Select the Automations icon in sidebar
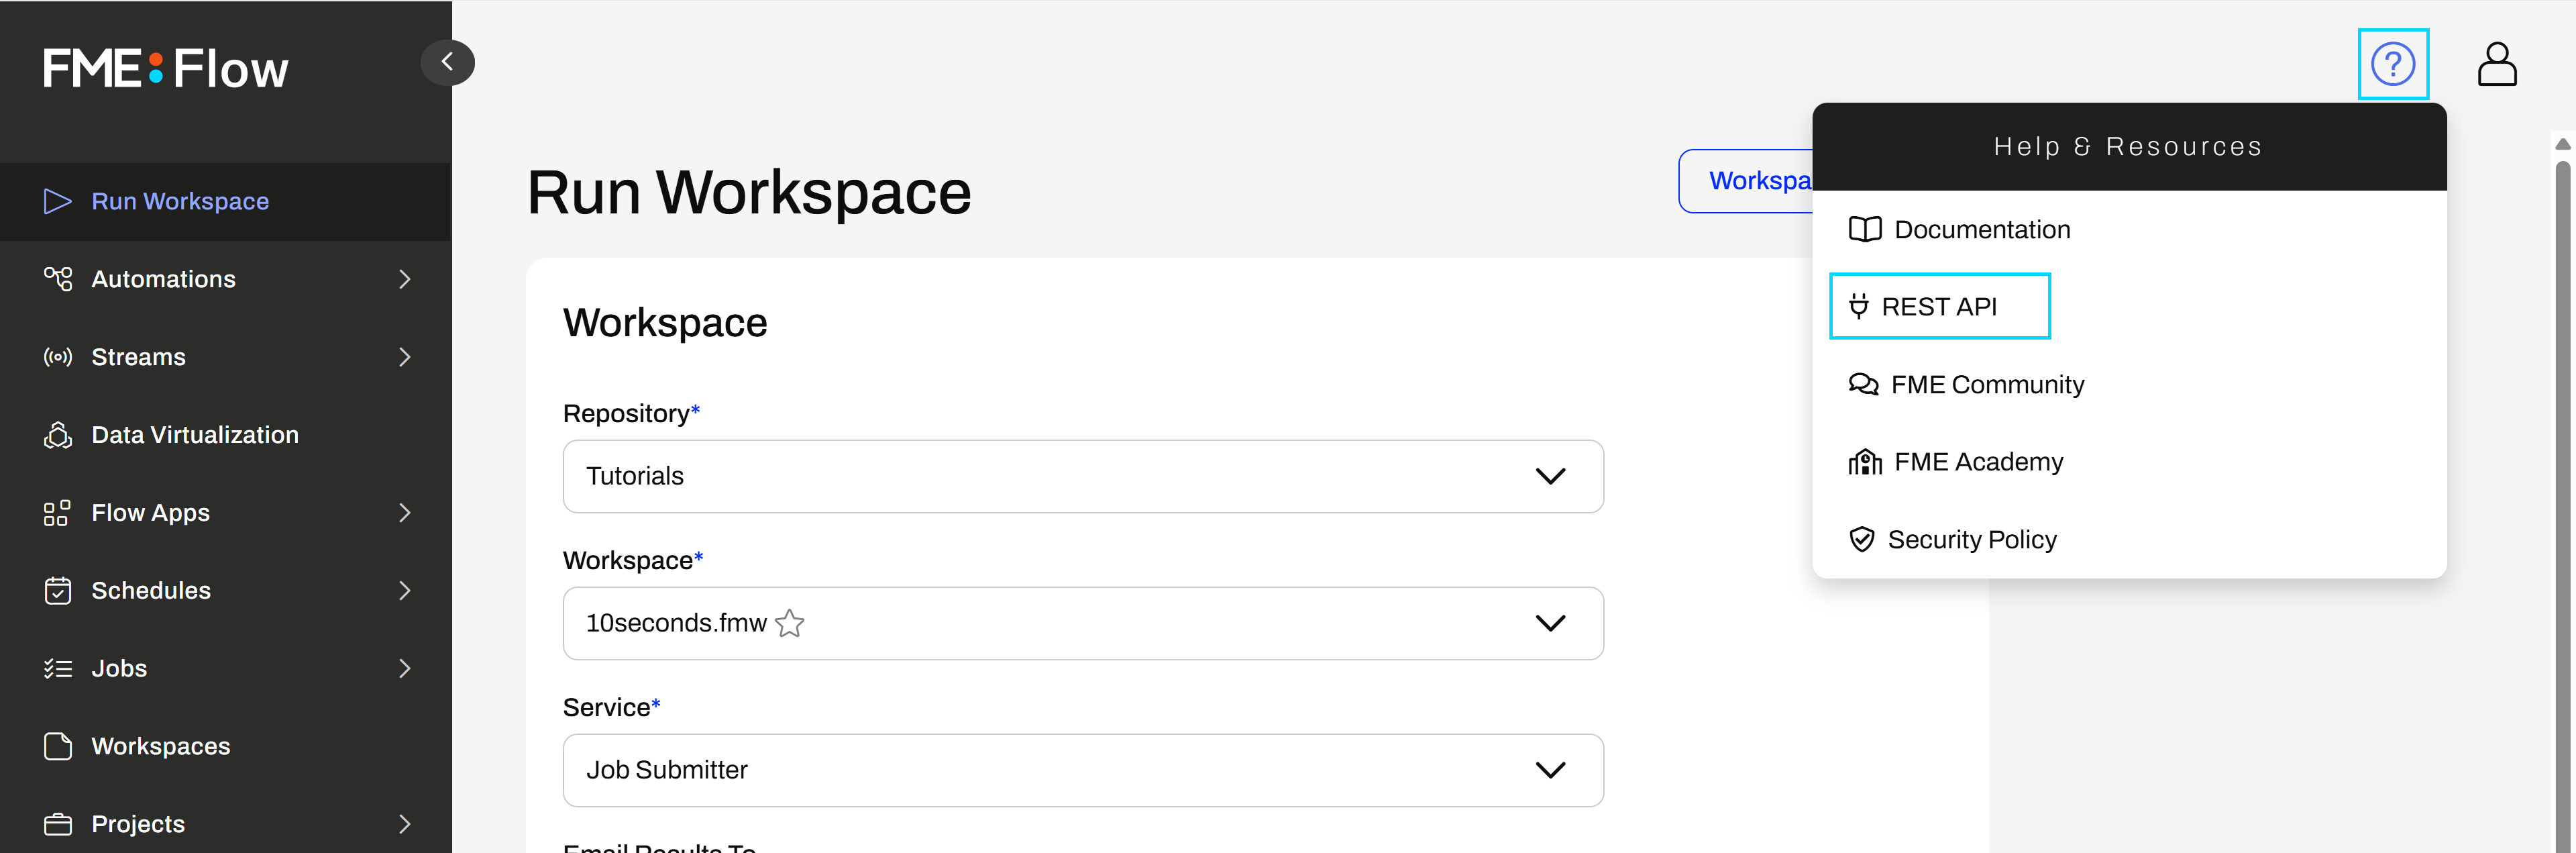The width and height of the screenshot is (2576, 853). click(x=58, y=279)
